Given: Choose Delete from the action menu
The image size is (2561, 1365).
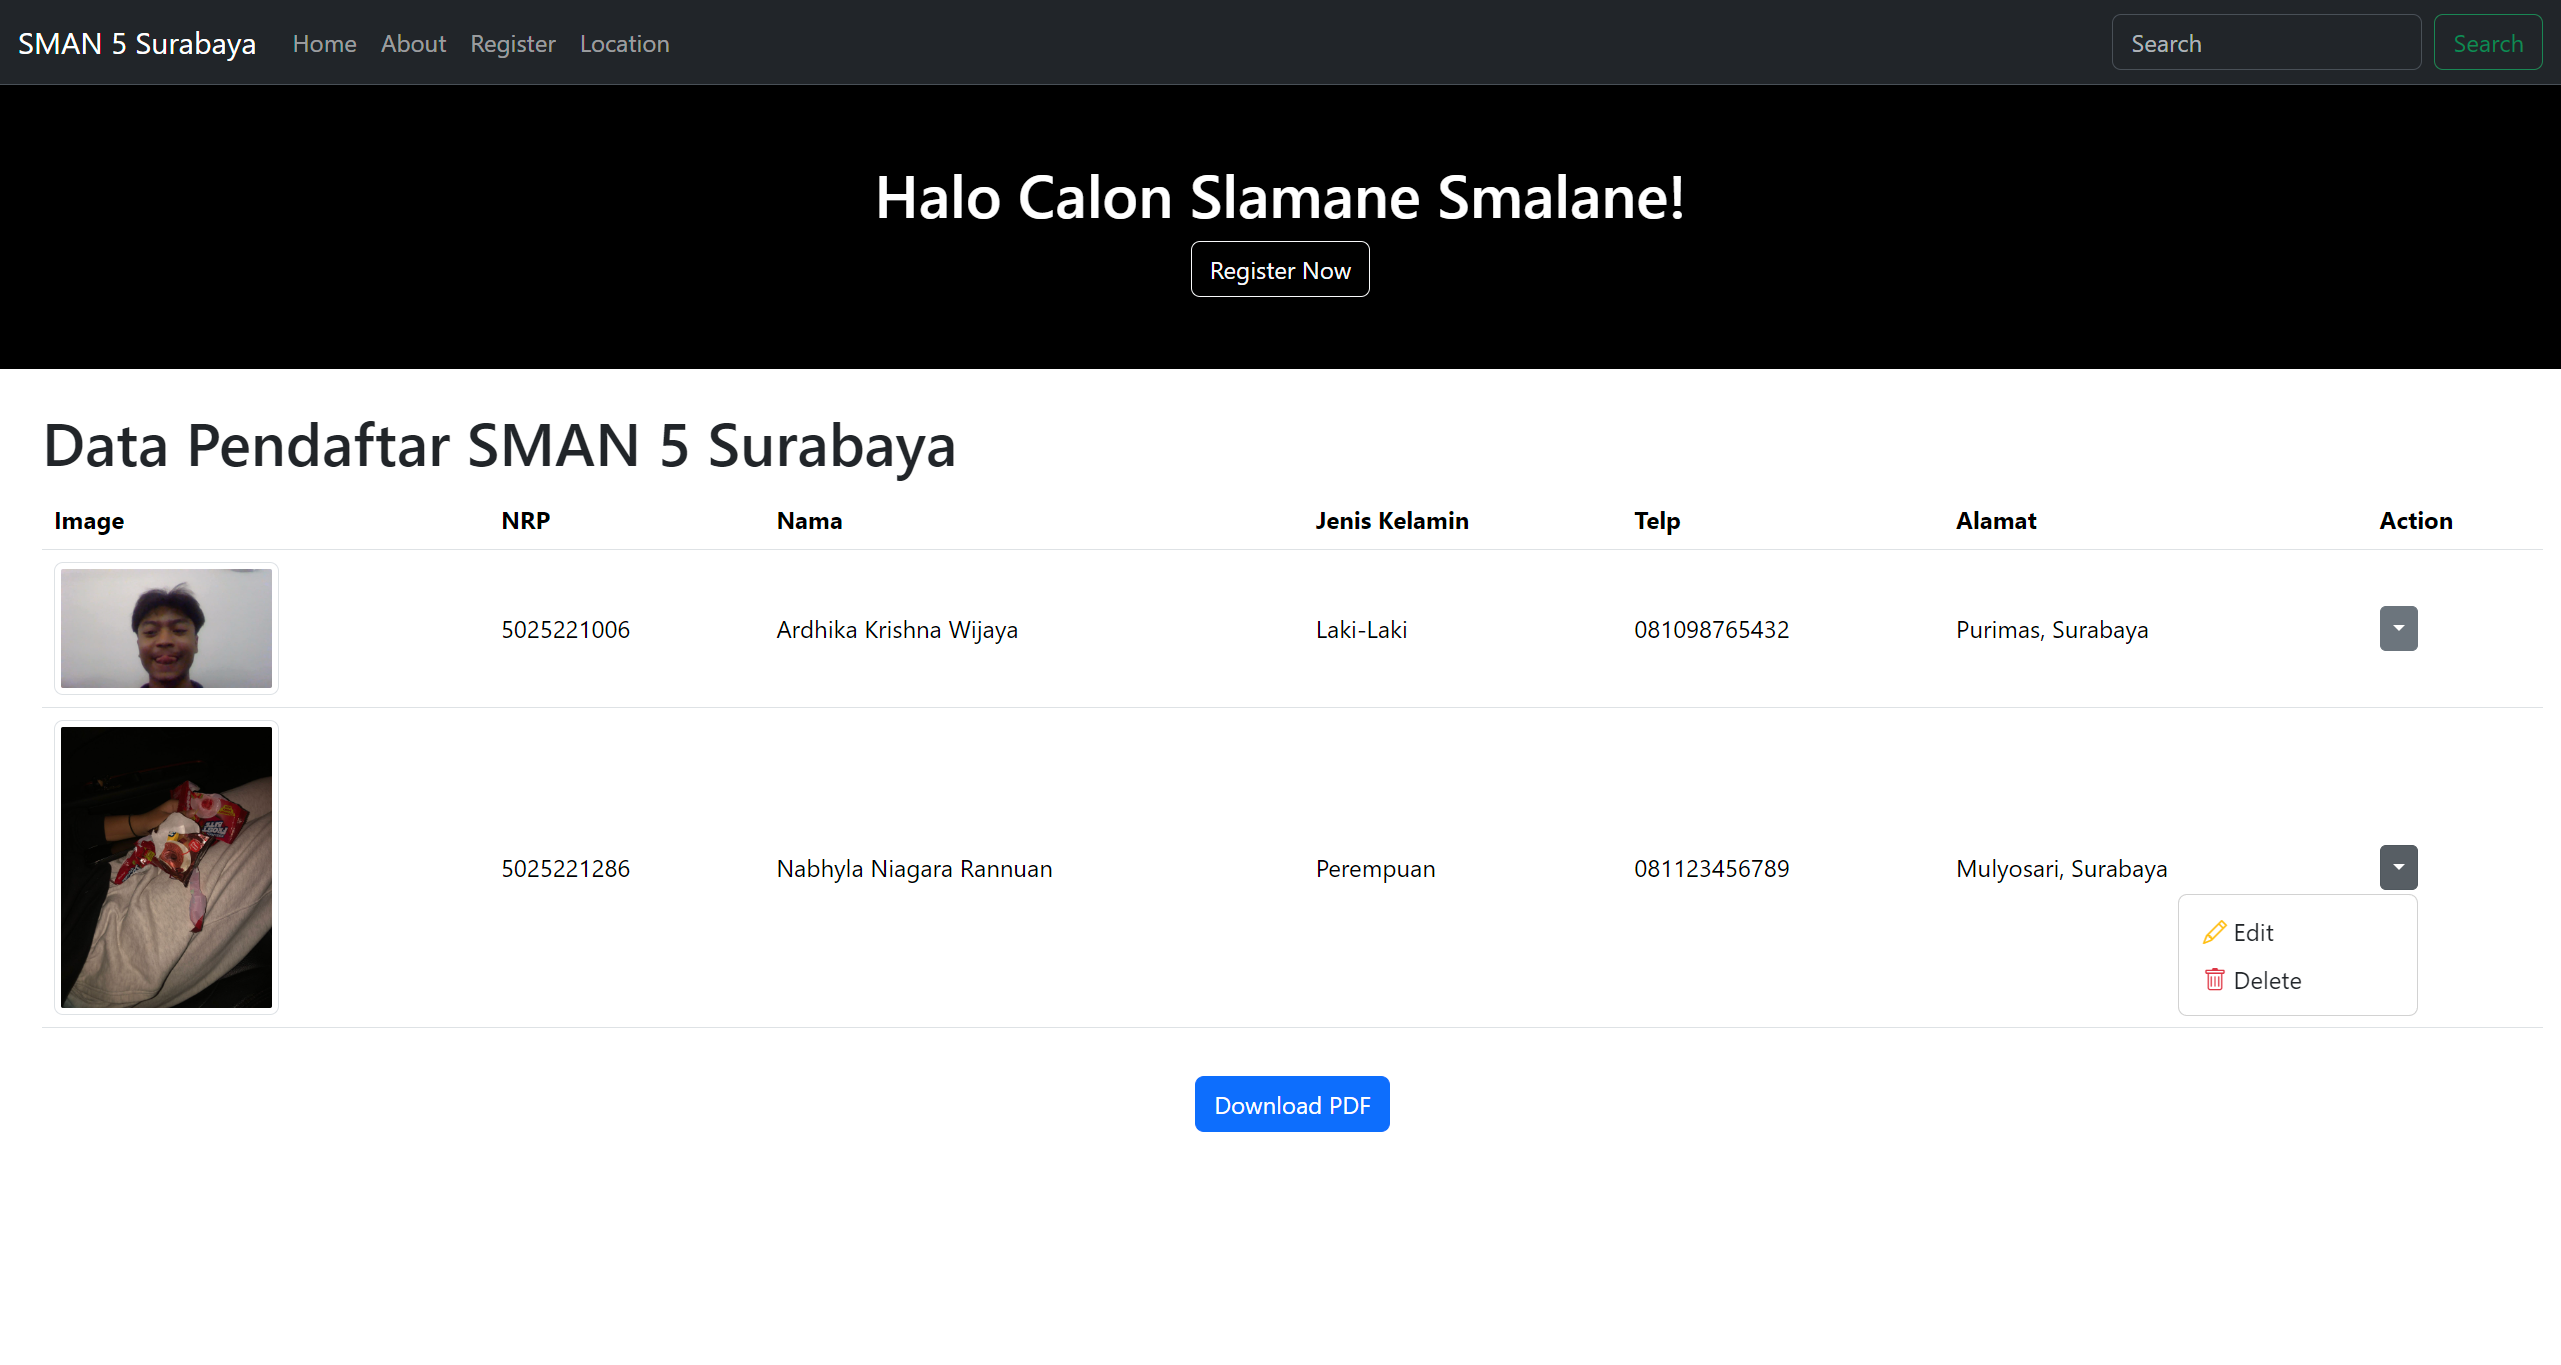Looking at the screenshot, I should point(2297,980).
